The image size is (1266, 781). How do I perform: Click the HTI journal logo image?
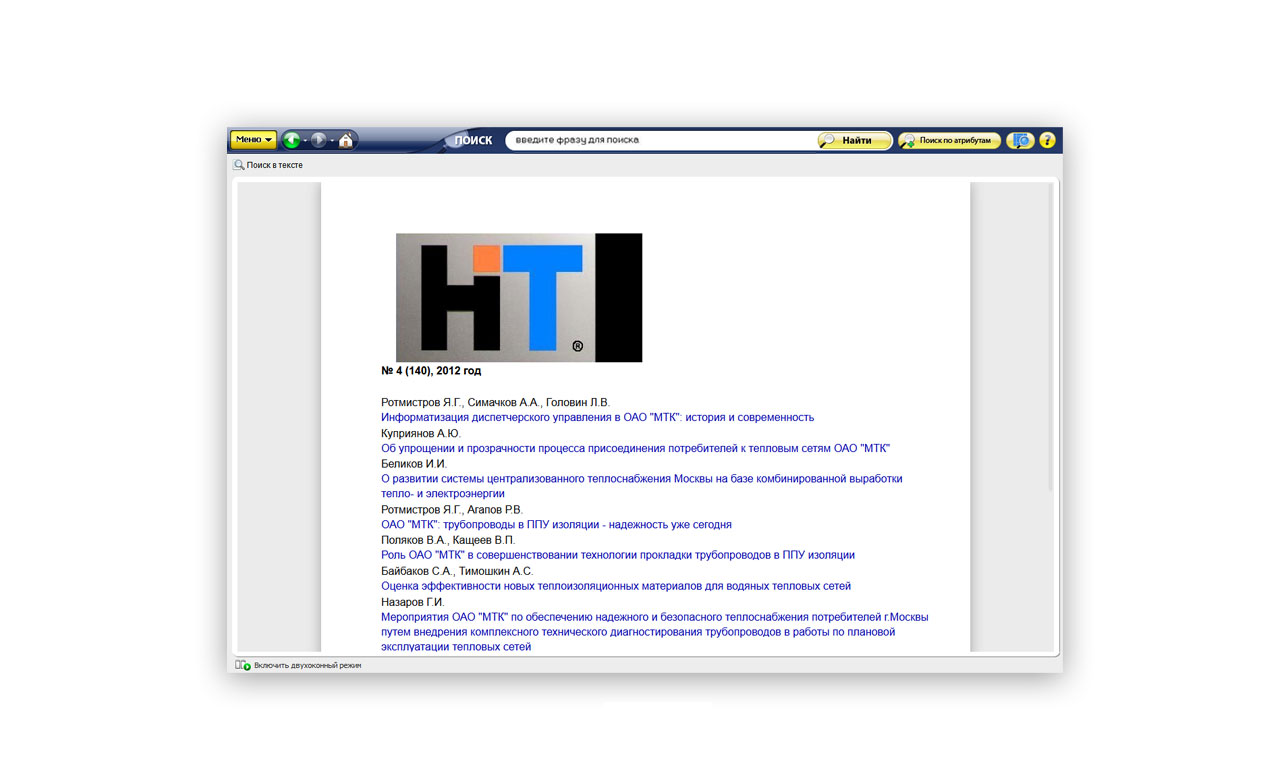(x=519, y=297)
